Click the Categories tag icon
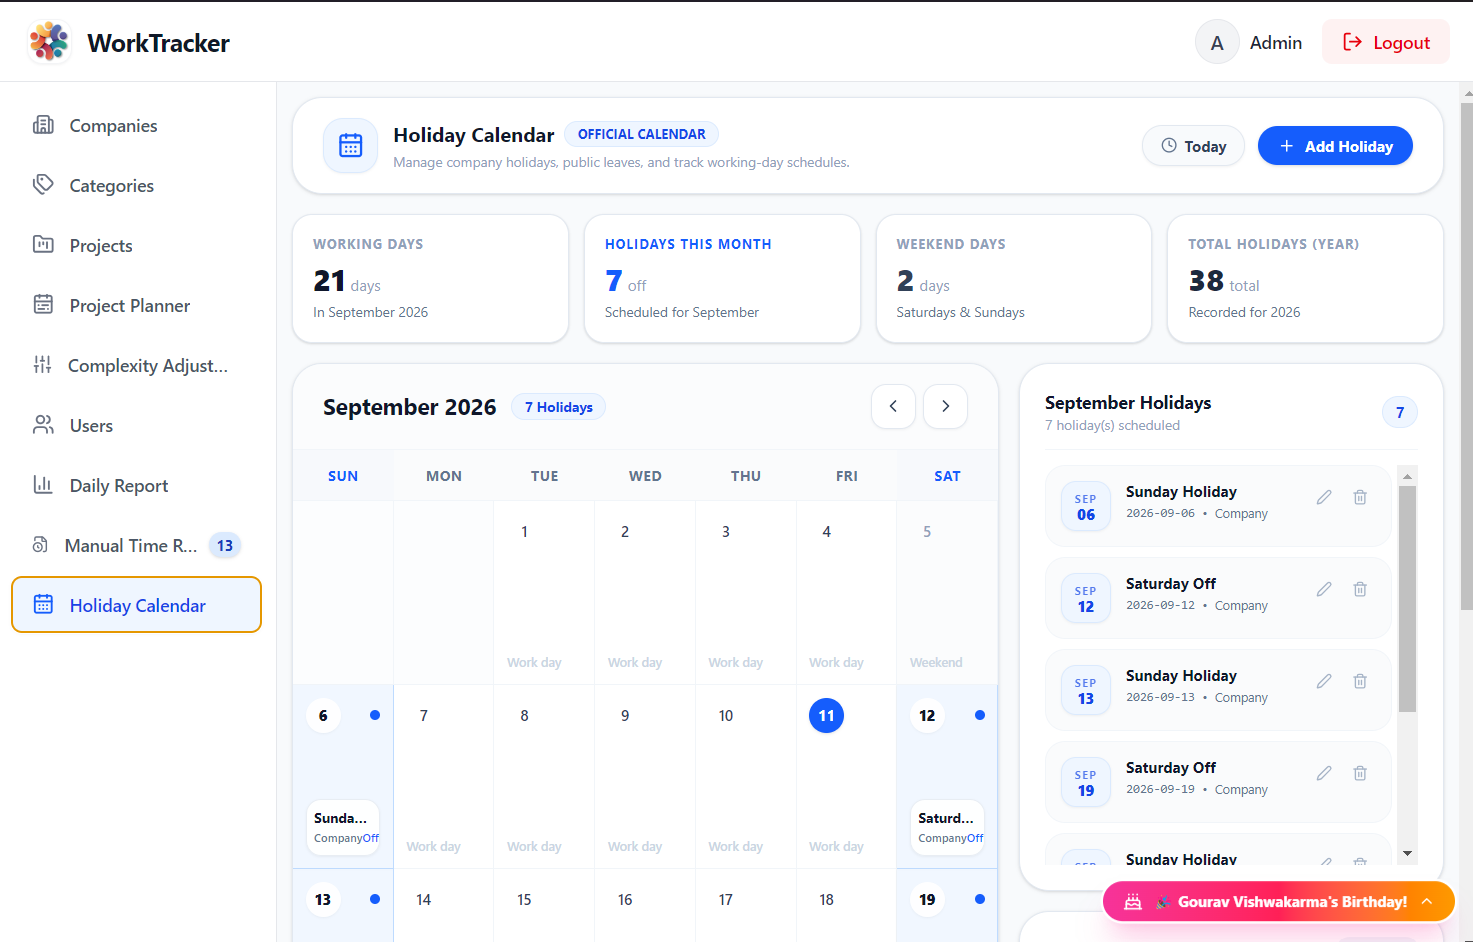 coord(43,185)
